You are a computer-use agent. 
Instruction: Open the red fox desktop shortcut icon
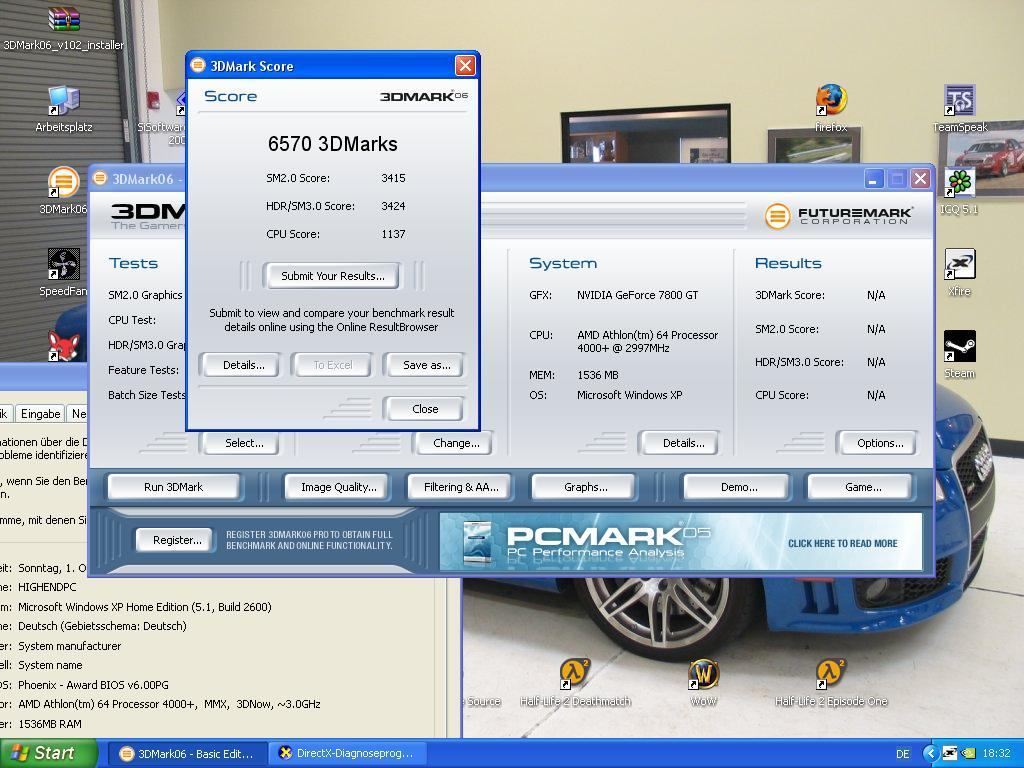point(63,345)
